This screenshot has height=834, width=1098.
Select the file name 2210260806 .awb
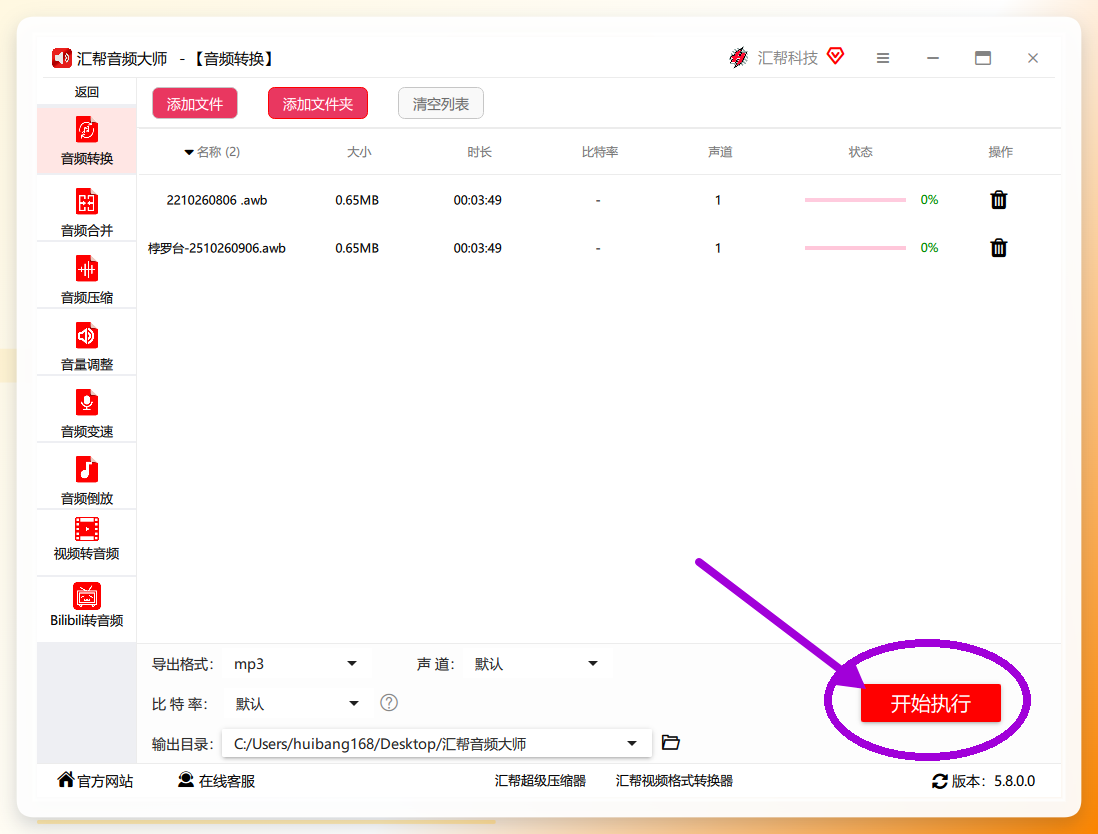tap(217, 200)
